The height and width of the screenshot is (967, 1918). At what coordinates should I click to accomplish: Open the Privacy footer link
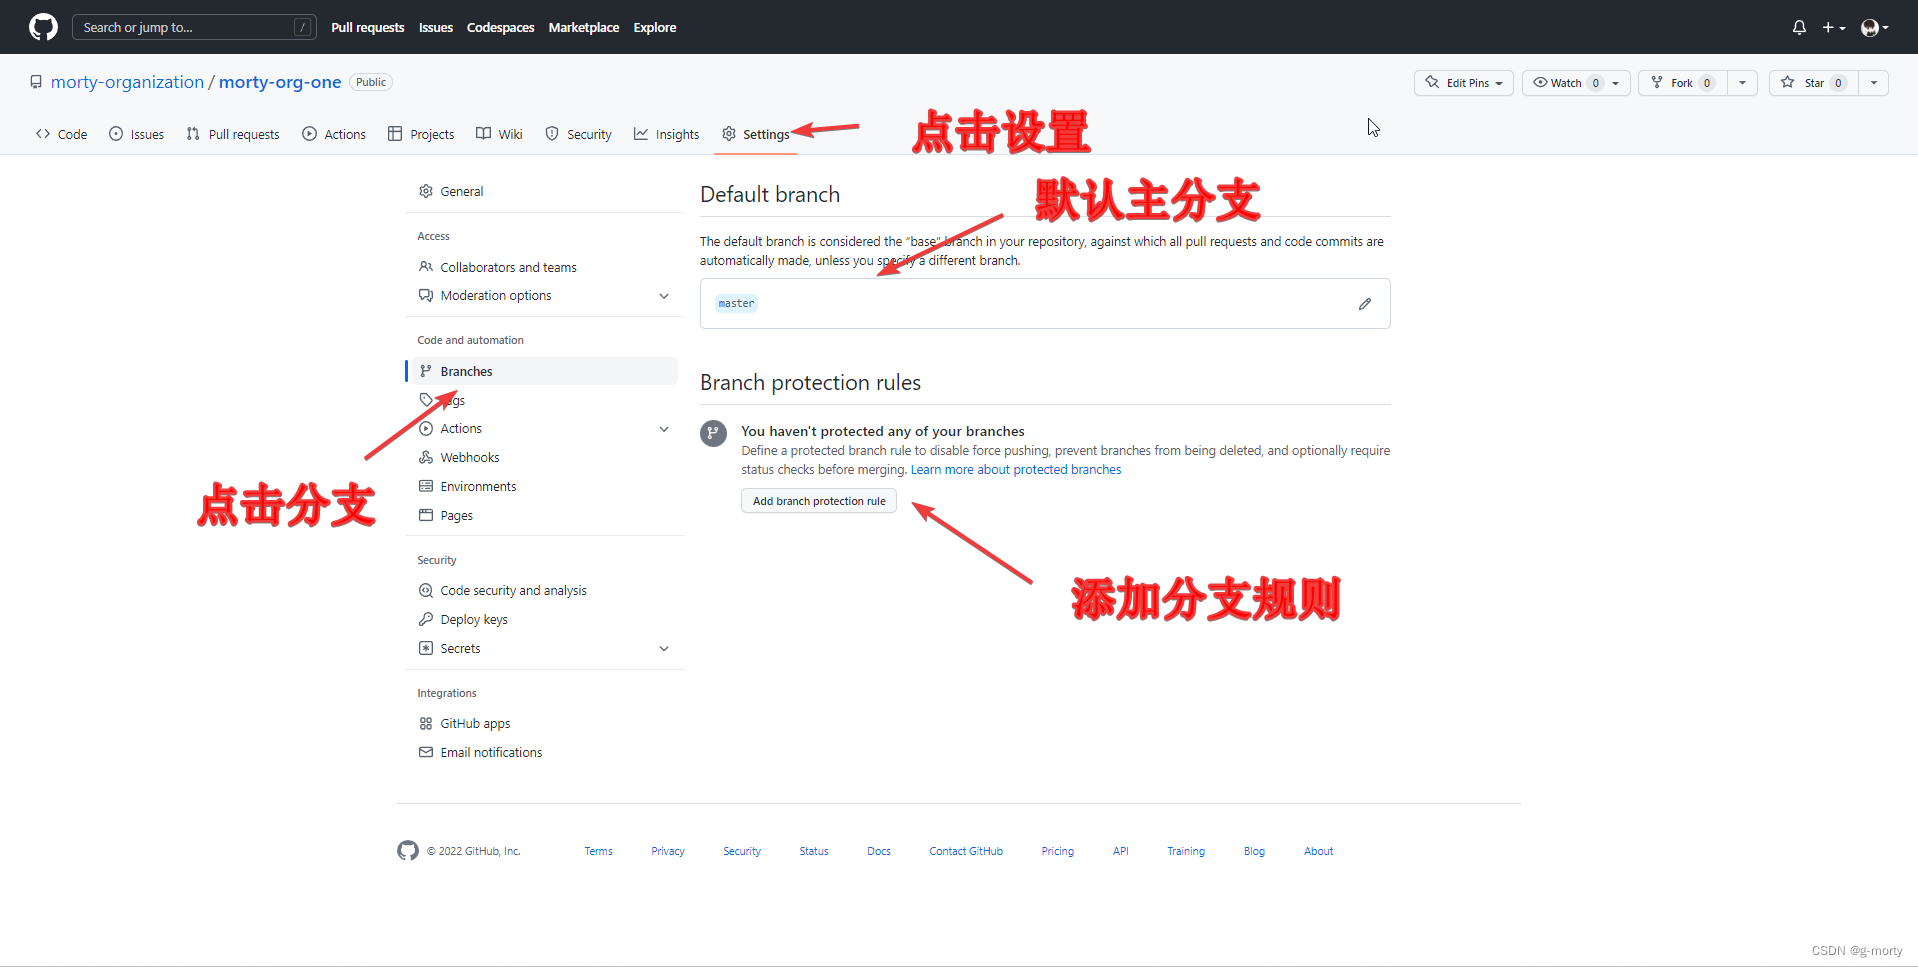pyautogui.click(x=668, y=851)
